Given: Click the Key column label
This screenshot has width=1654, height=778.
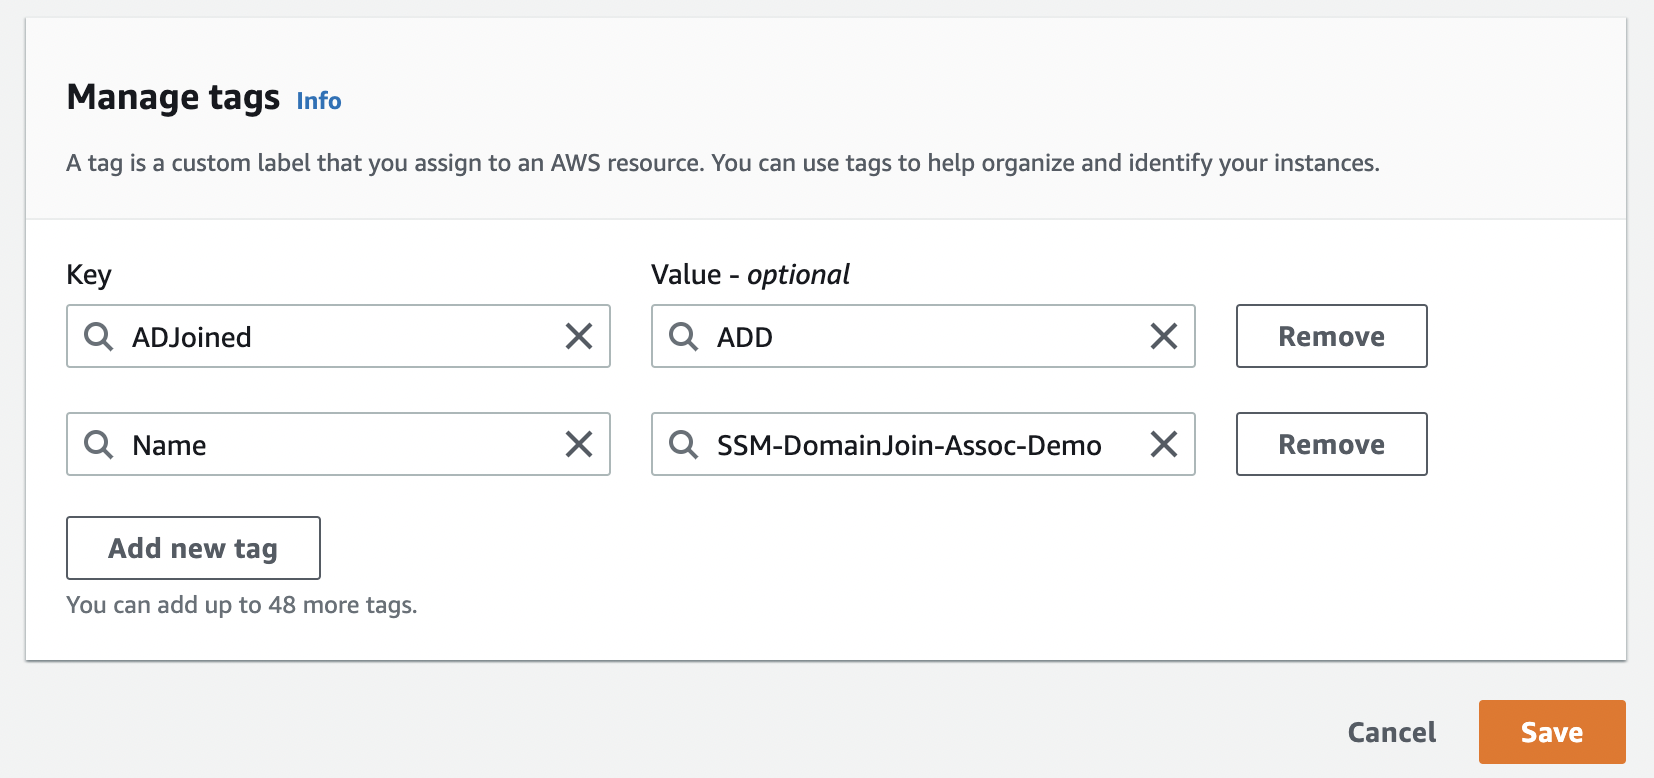Looking at the screenshot, I should (x=89, y=275).
